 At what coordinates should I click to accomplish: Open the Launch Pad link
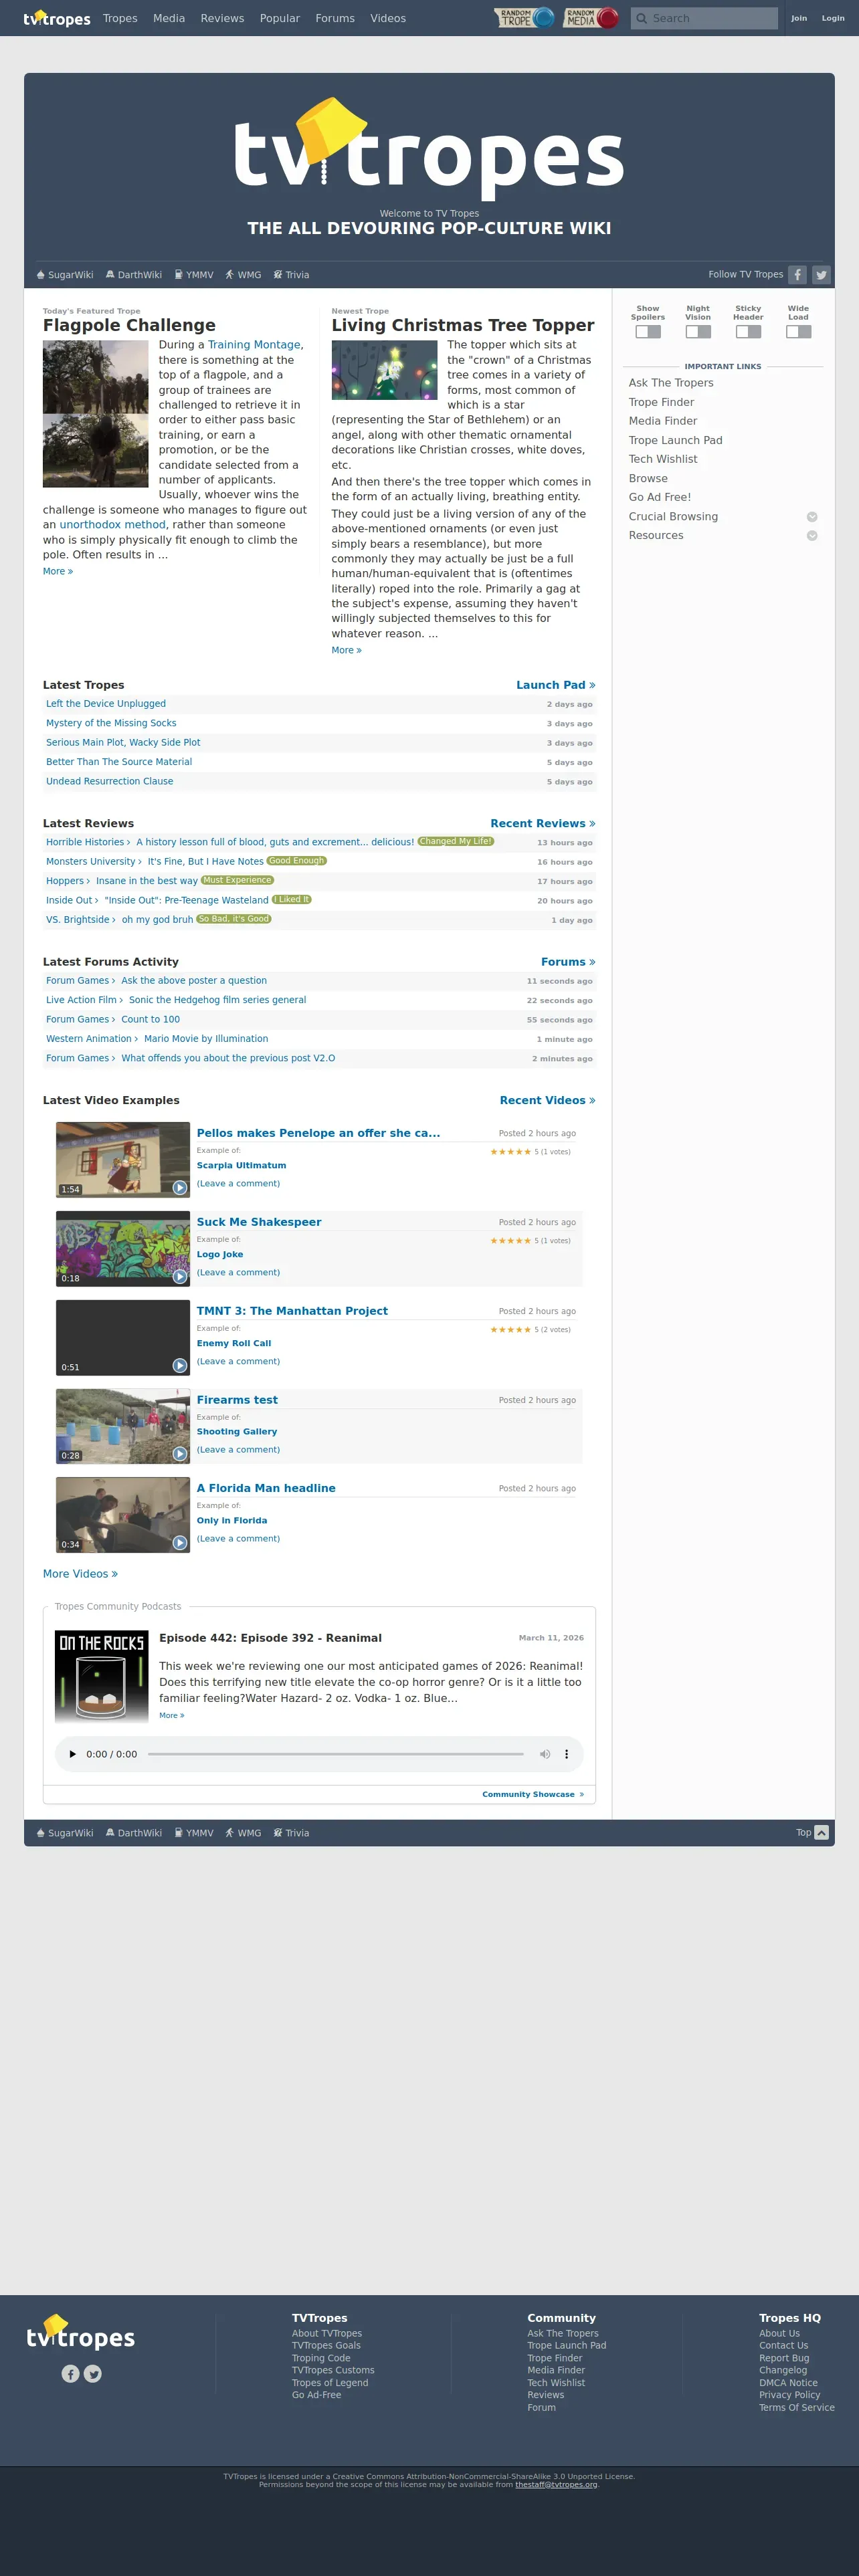[556, 685]
